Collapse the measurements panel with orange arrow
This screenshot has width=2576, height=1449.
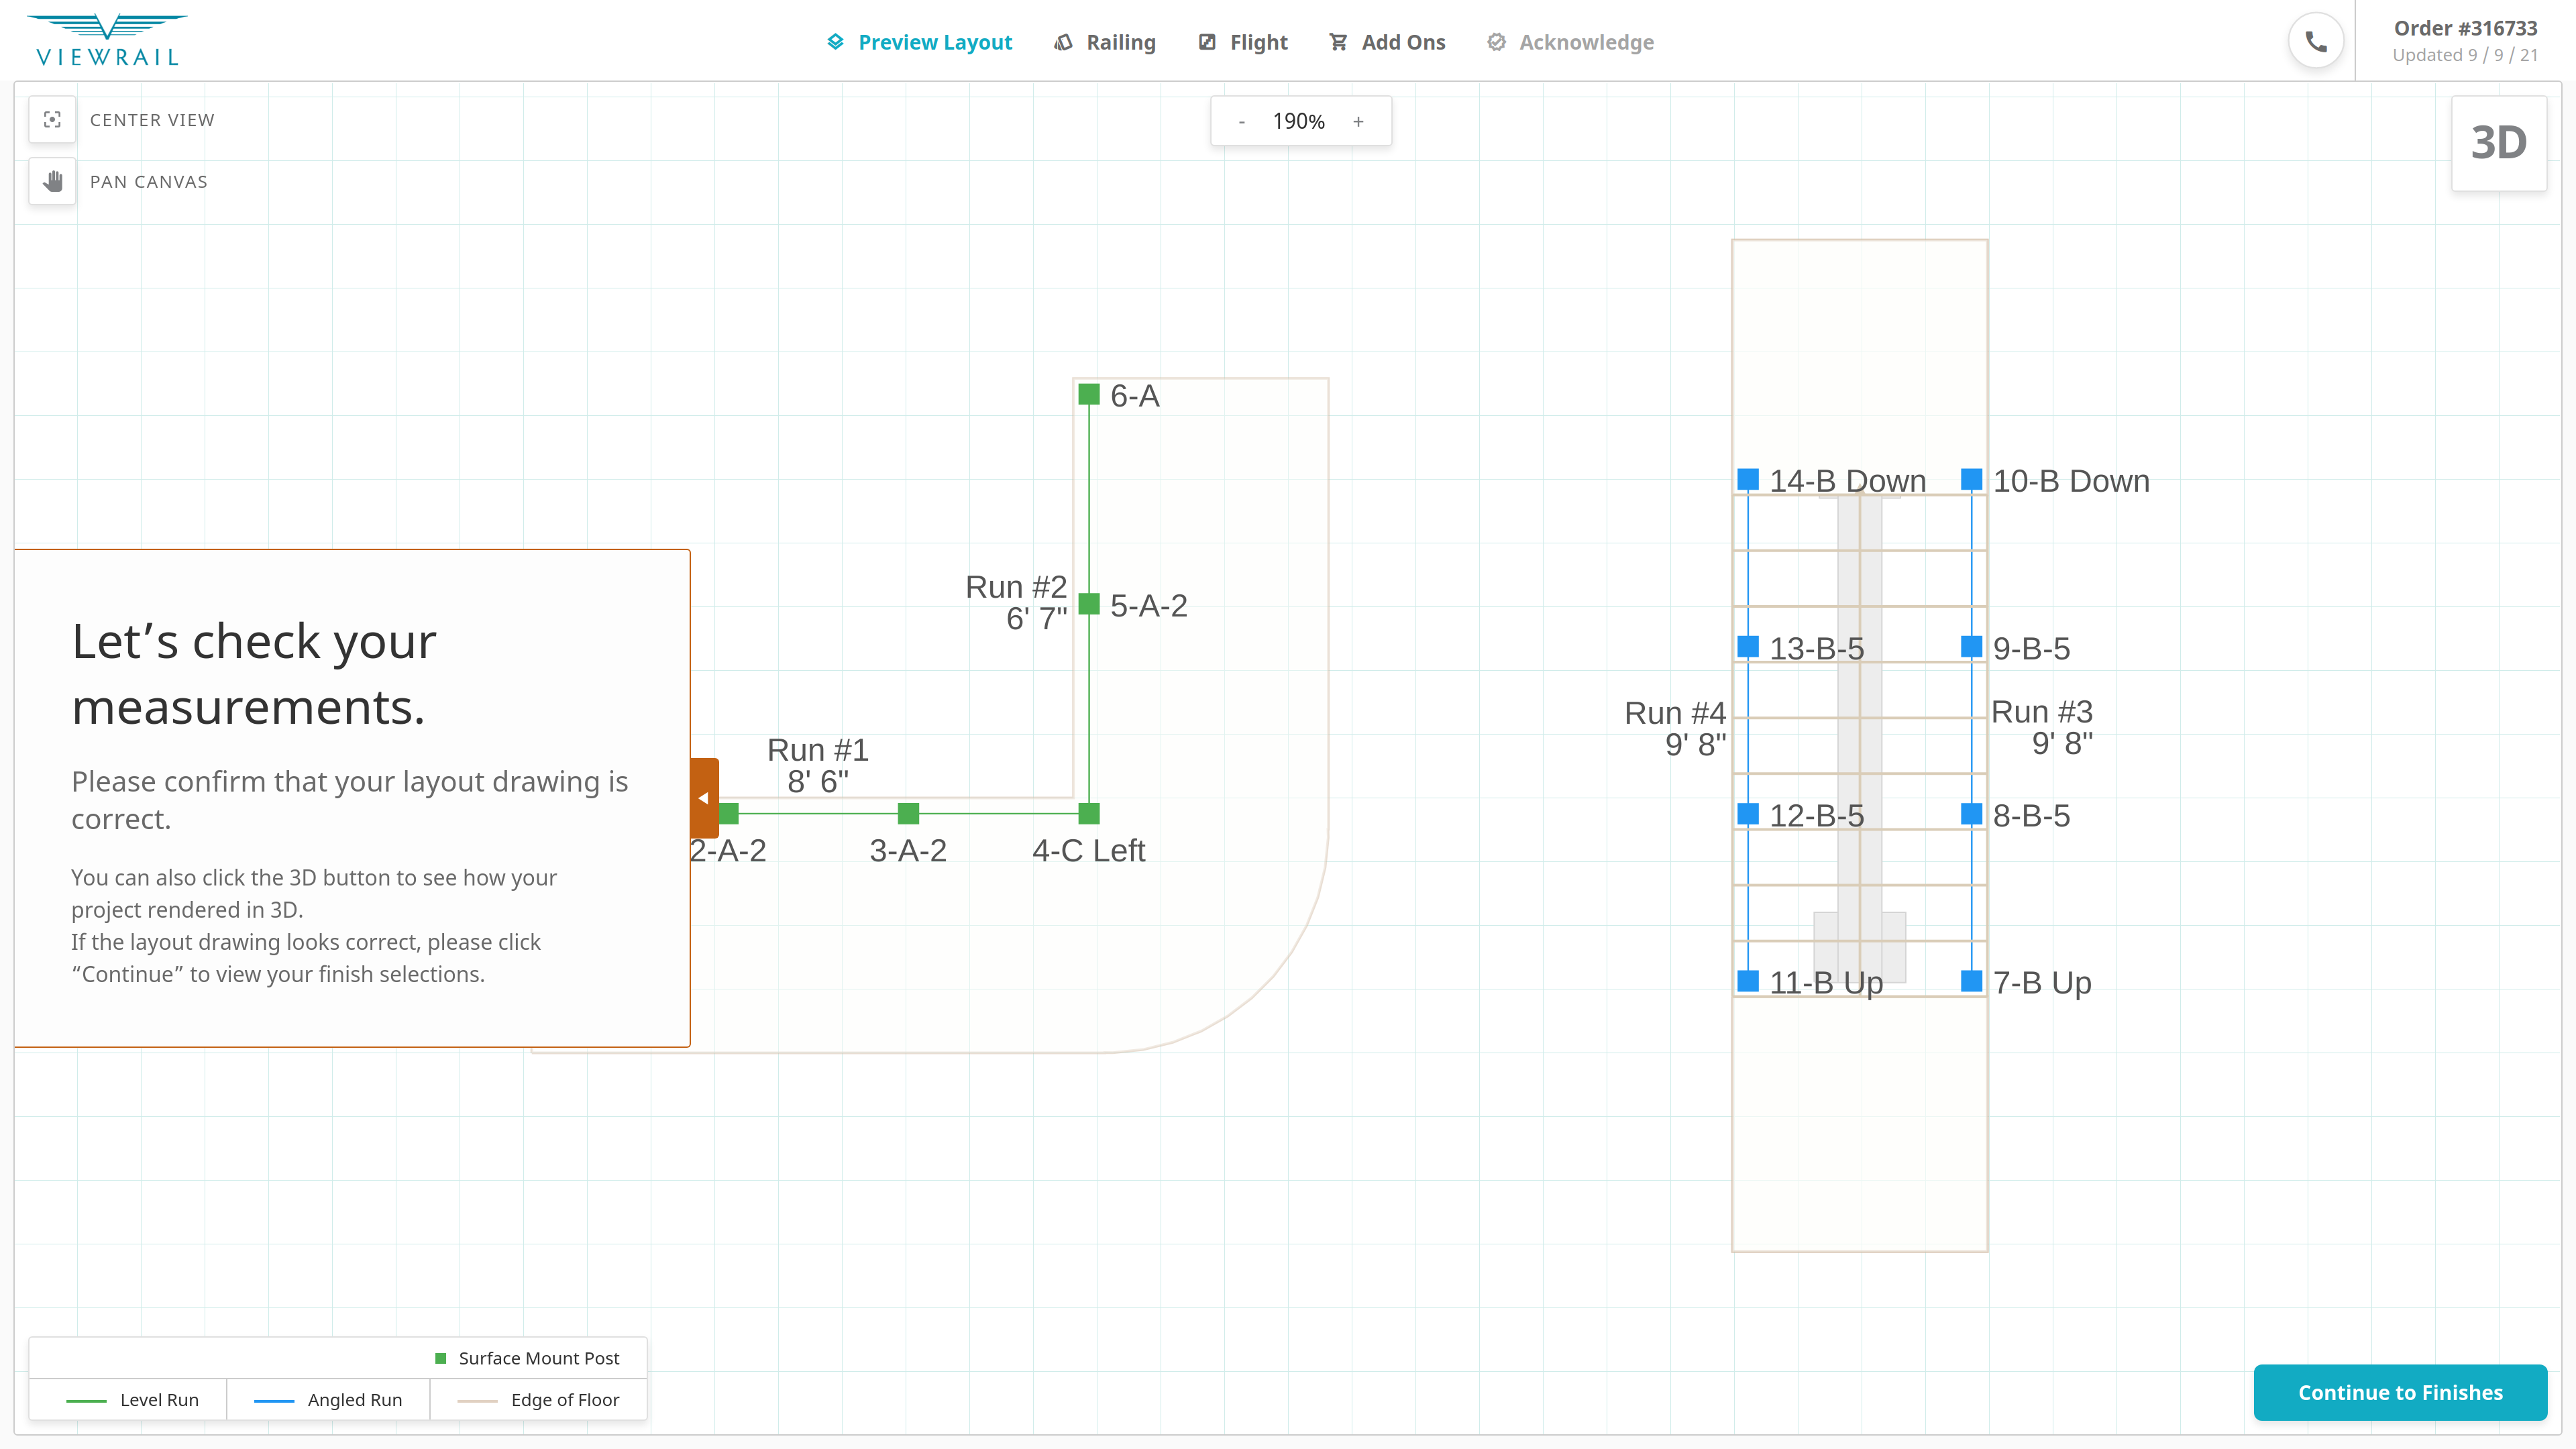pos(704,798)
